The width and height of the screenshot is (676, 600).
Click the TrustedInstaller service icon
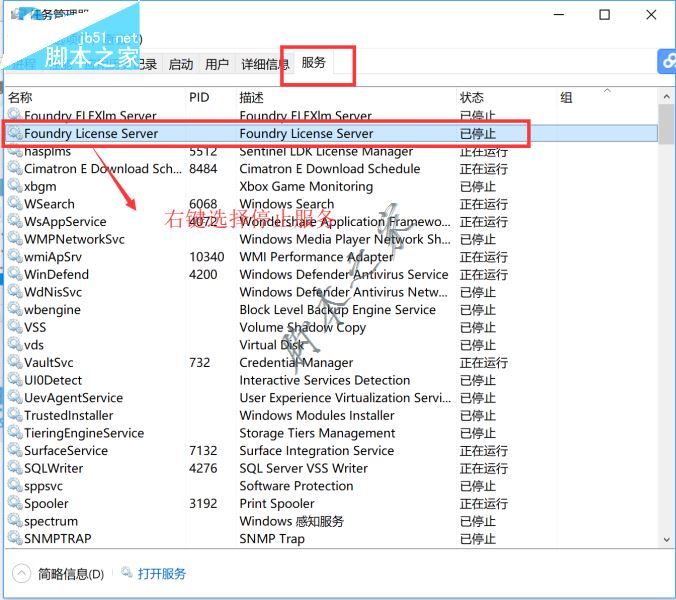(x=15, y=415)
